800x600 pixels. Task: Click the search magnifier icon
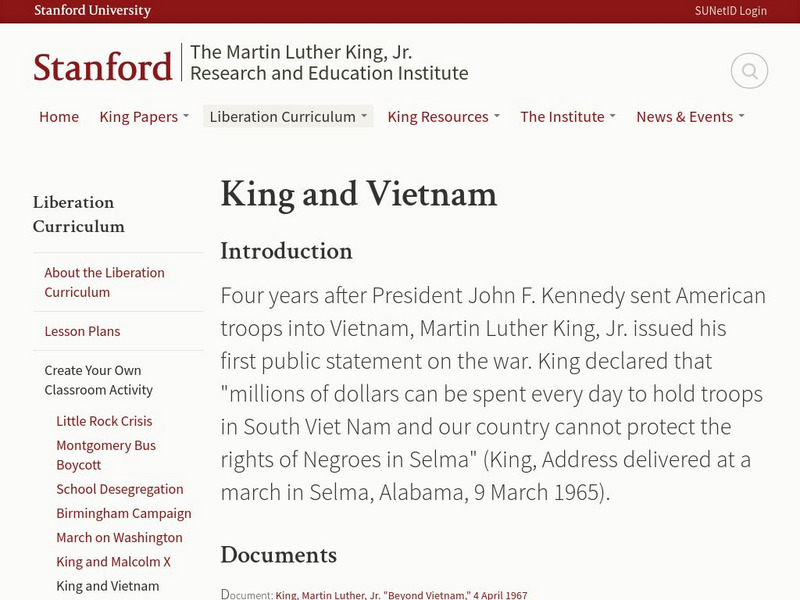[749, 71]
